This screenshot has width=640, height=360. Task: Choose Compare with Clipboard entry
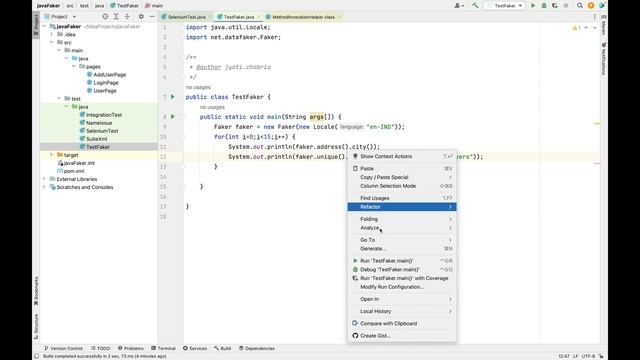[x=402, y=324]
